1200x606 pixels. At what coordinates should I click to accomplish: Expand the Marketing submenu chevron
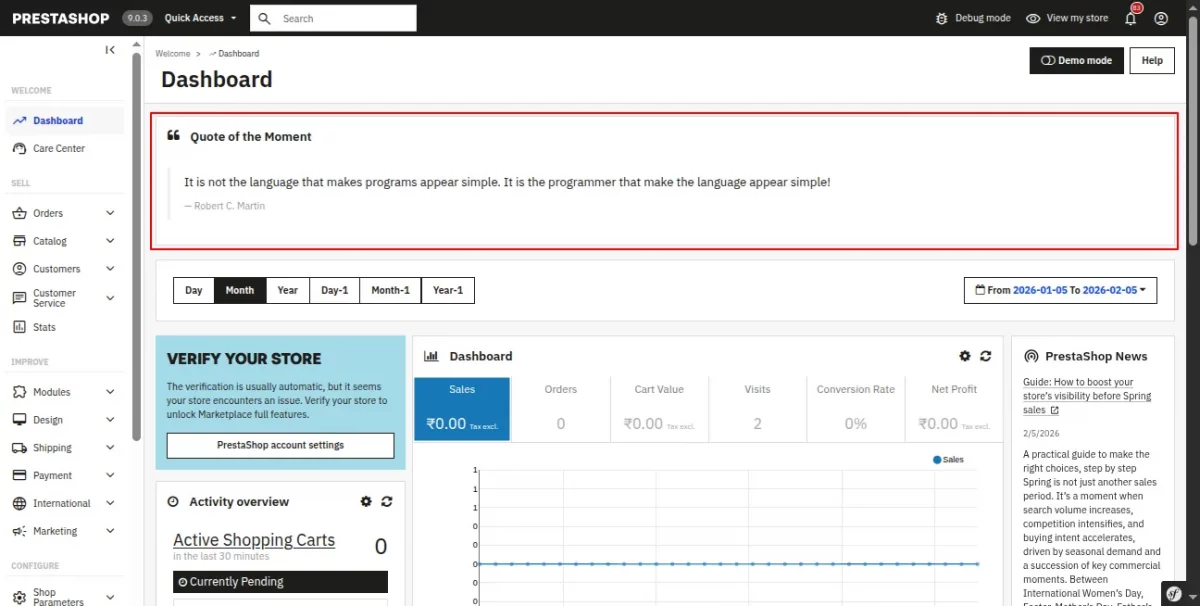pyautogui.click(x=110, y=531)
